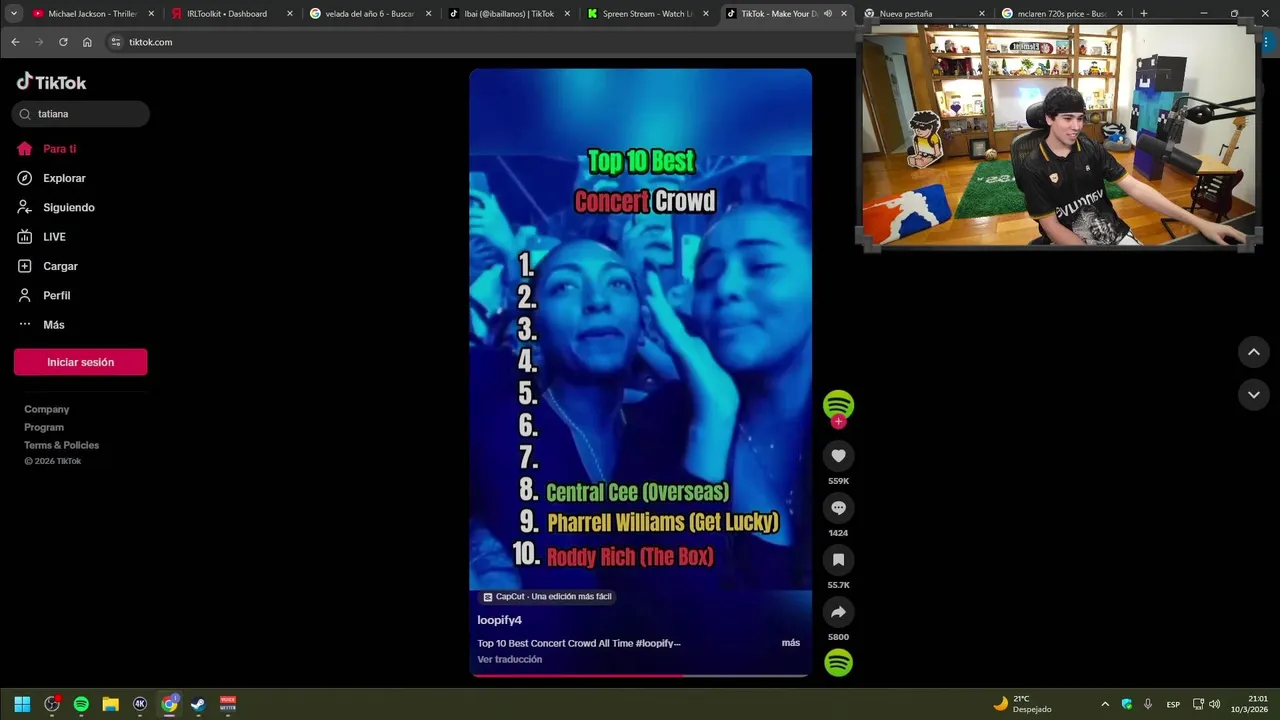Share the video with the arrow icon
This screenshot has width=1280, height=720.
click(x=838, y=612)
